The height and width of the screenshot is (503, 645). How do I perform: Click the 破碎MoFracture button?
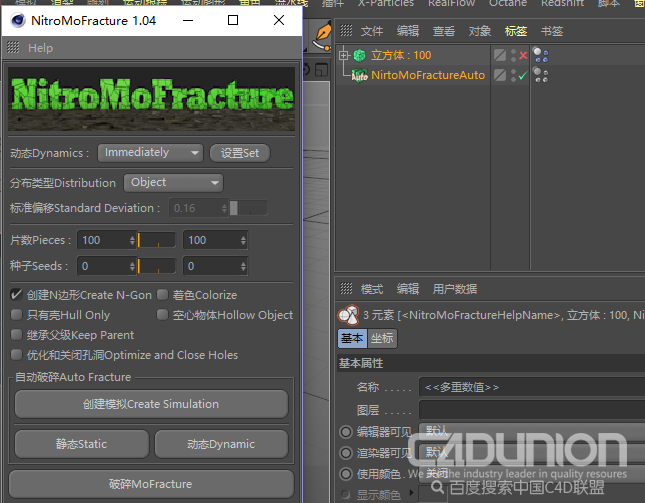(x=151, y=484)
